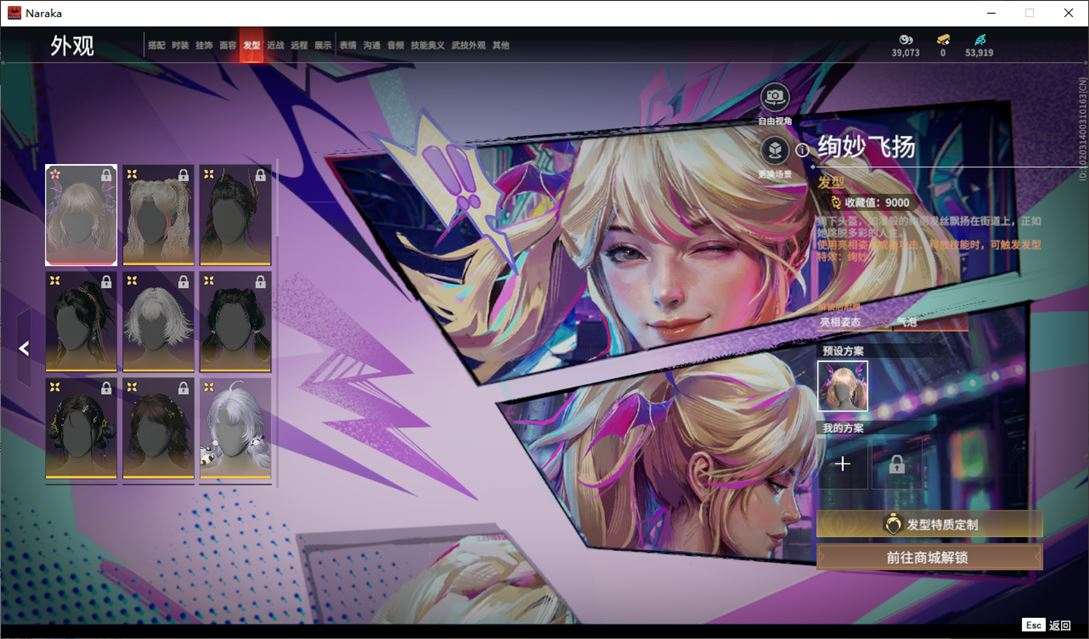Click the left arrow to collapse hairstyle list

point(24,348)
